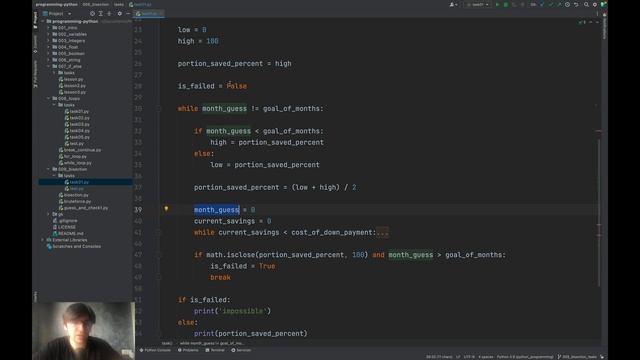The width and height of the screenshot is (640, 360).
Task: Expand the External Libraries node
Action: click(x=43, y=240)
